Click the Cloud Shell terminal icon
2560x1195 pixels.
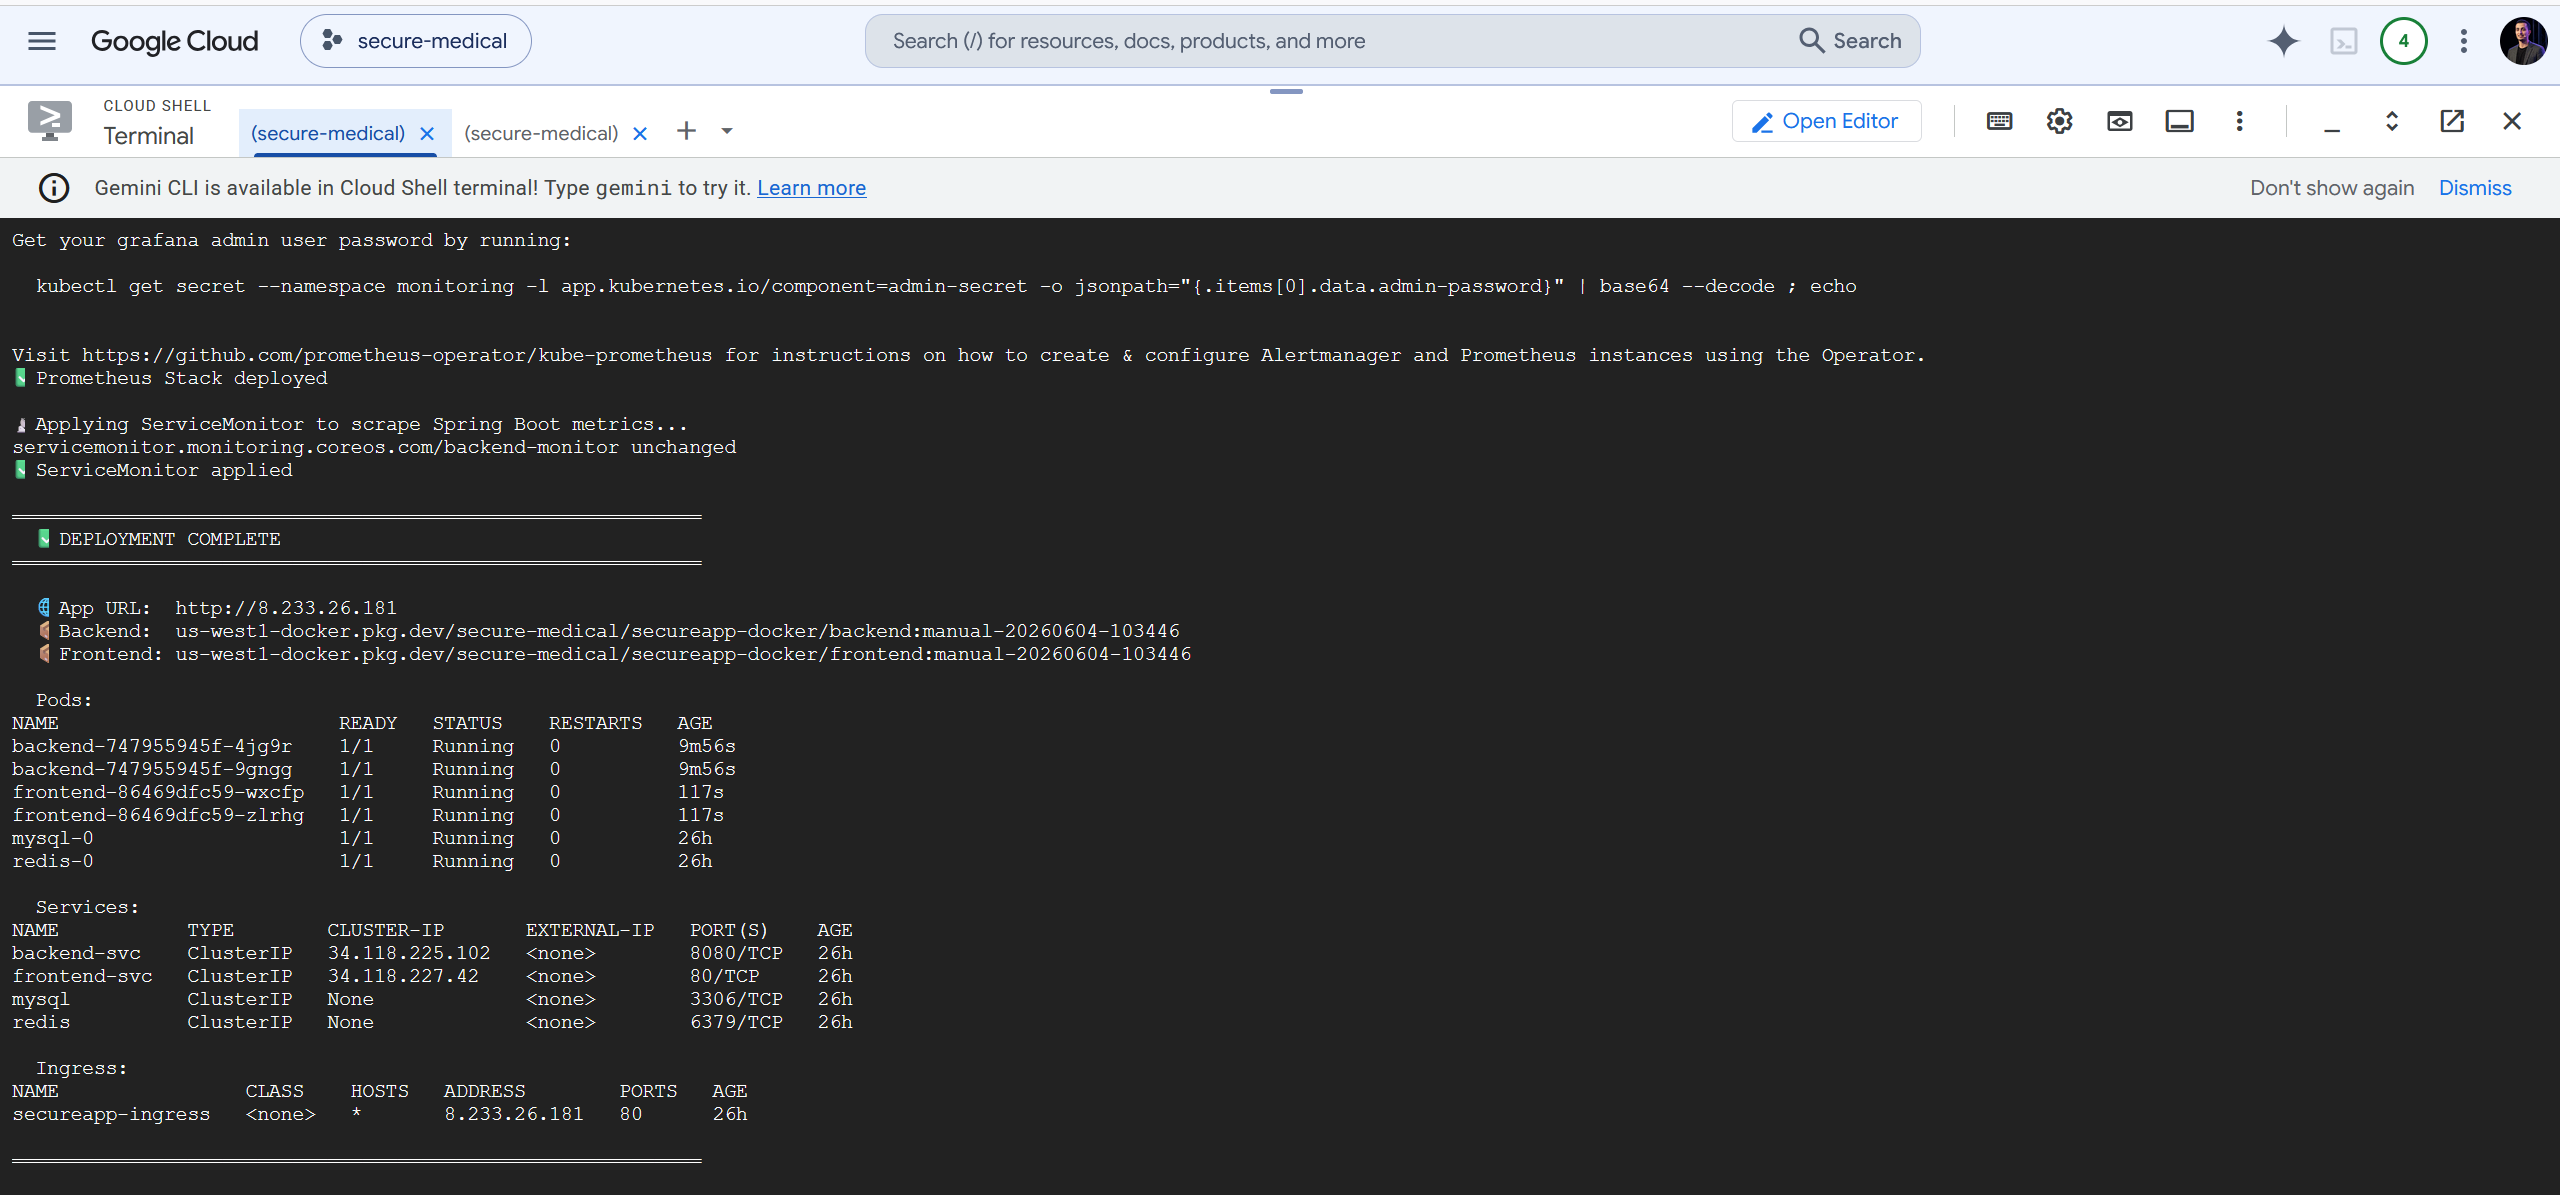[50, 121]
